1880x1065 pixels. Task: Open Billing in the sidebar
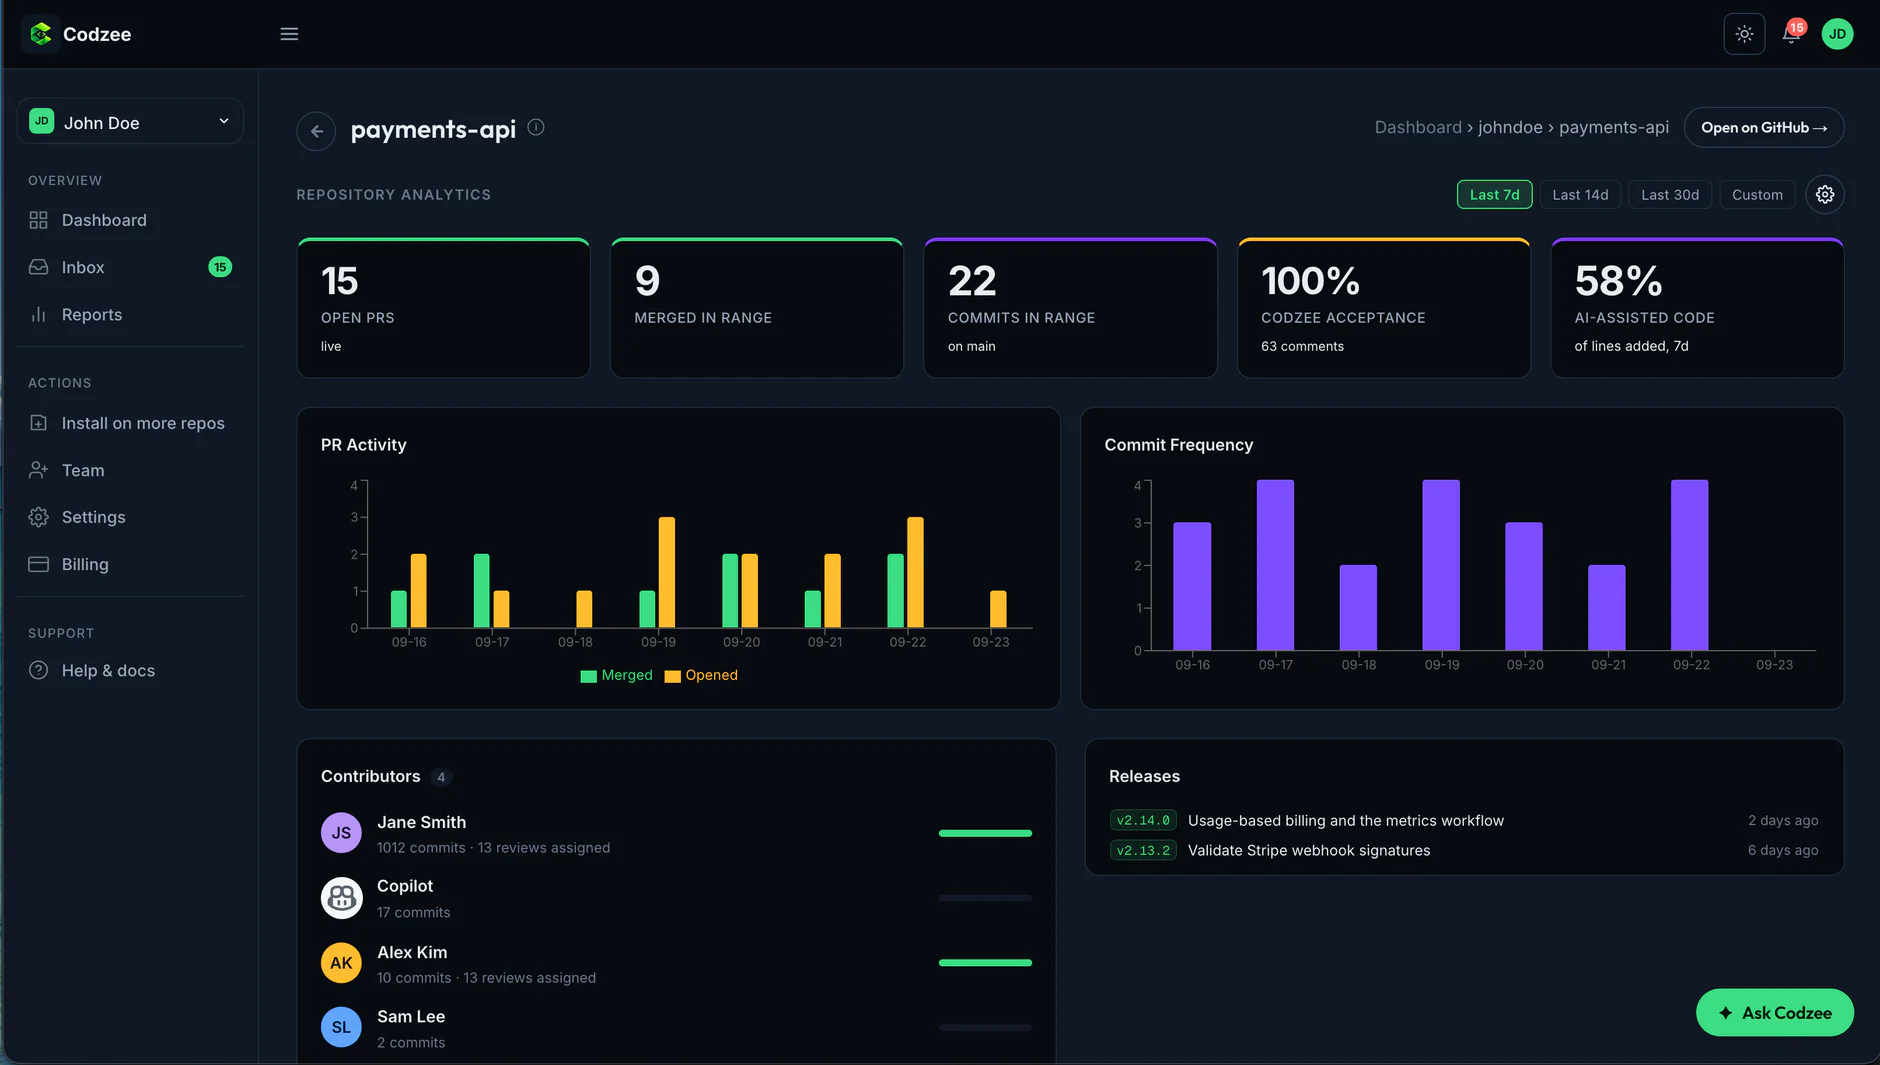(130, 564)
